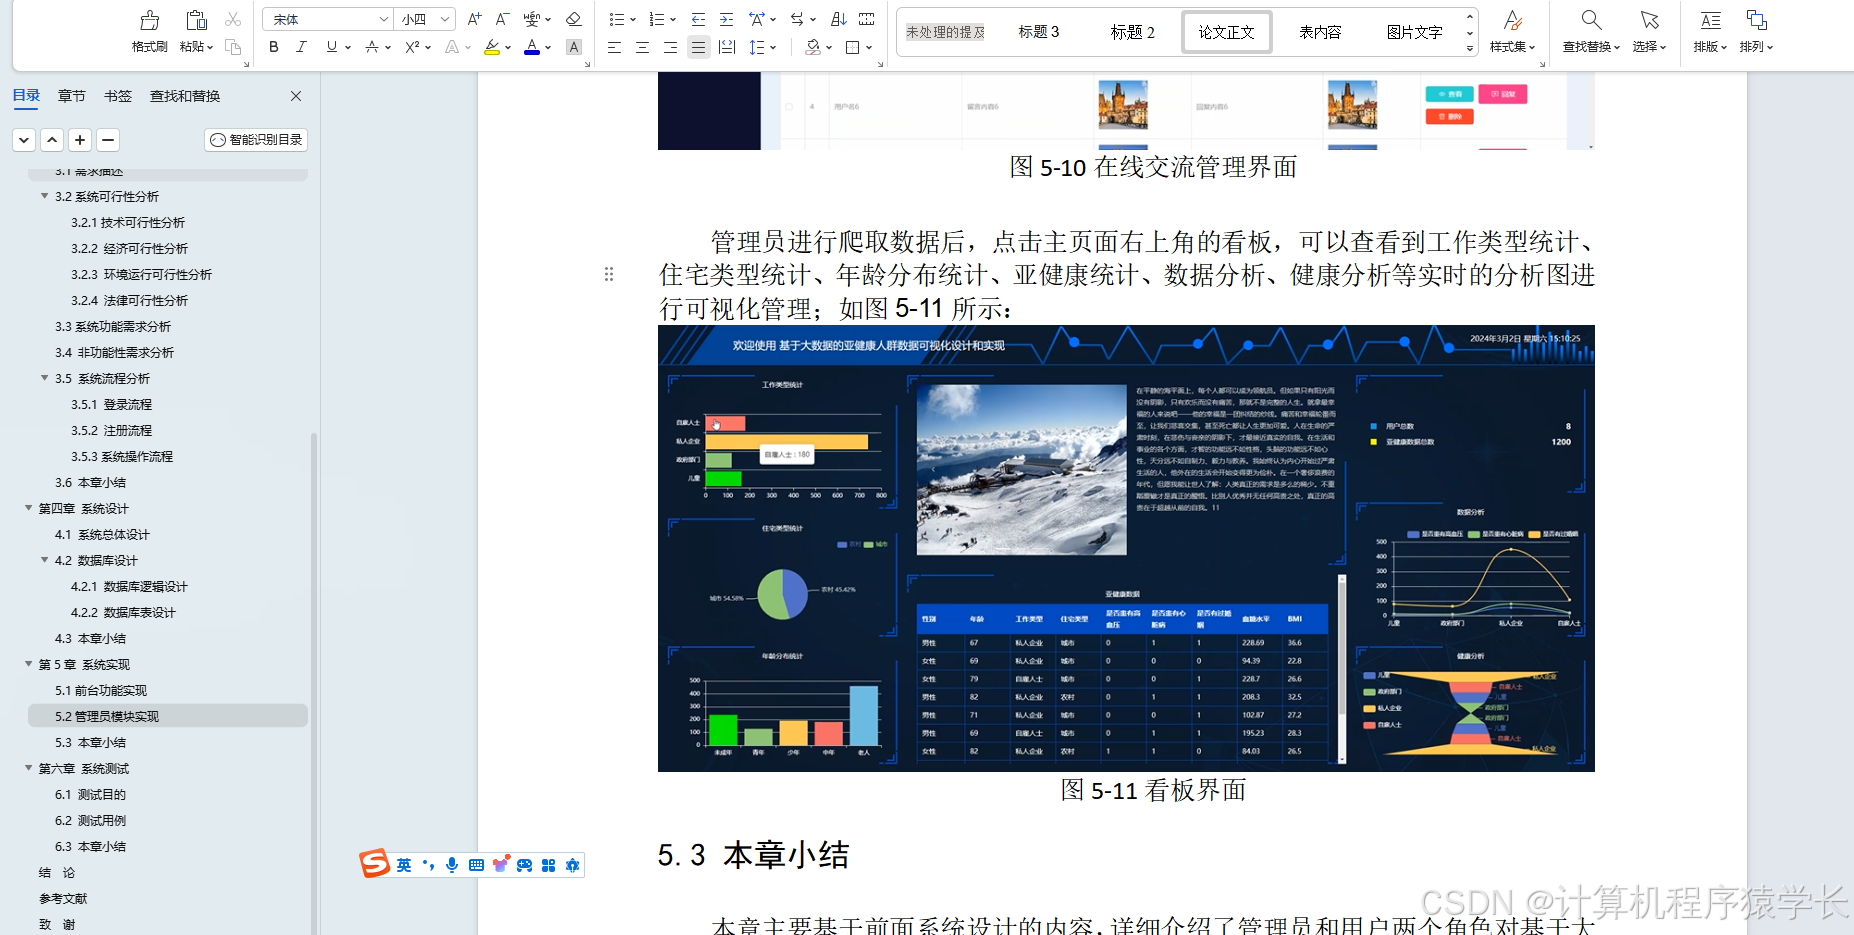
Task: Toggle bold formatting
Action: coord(274,47)
